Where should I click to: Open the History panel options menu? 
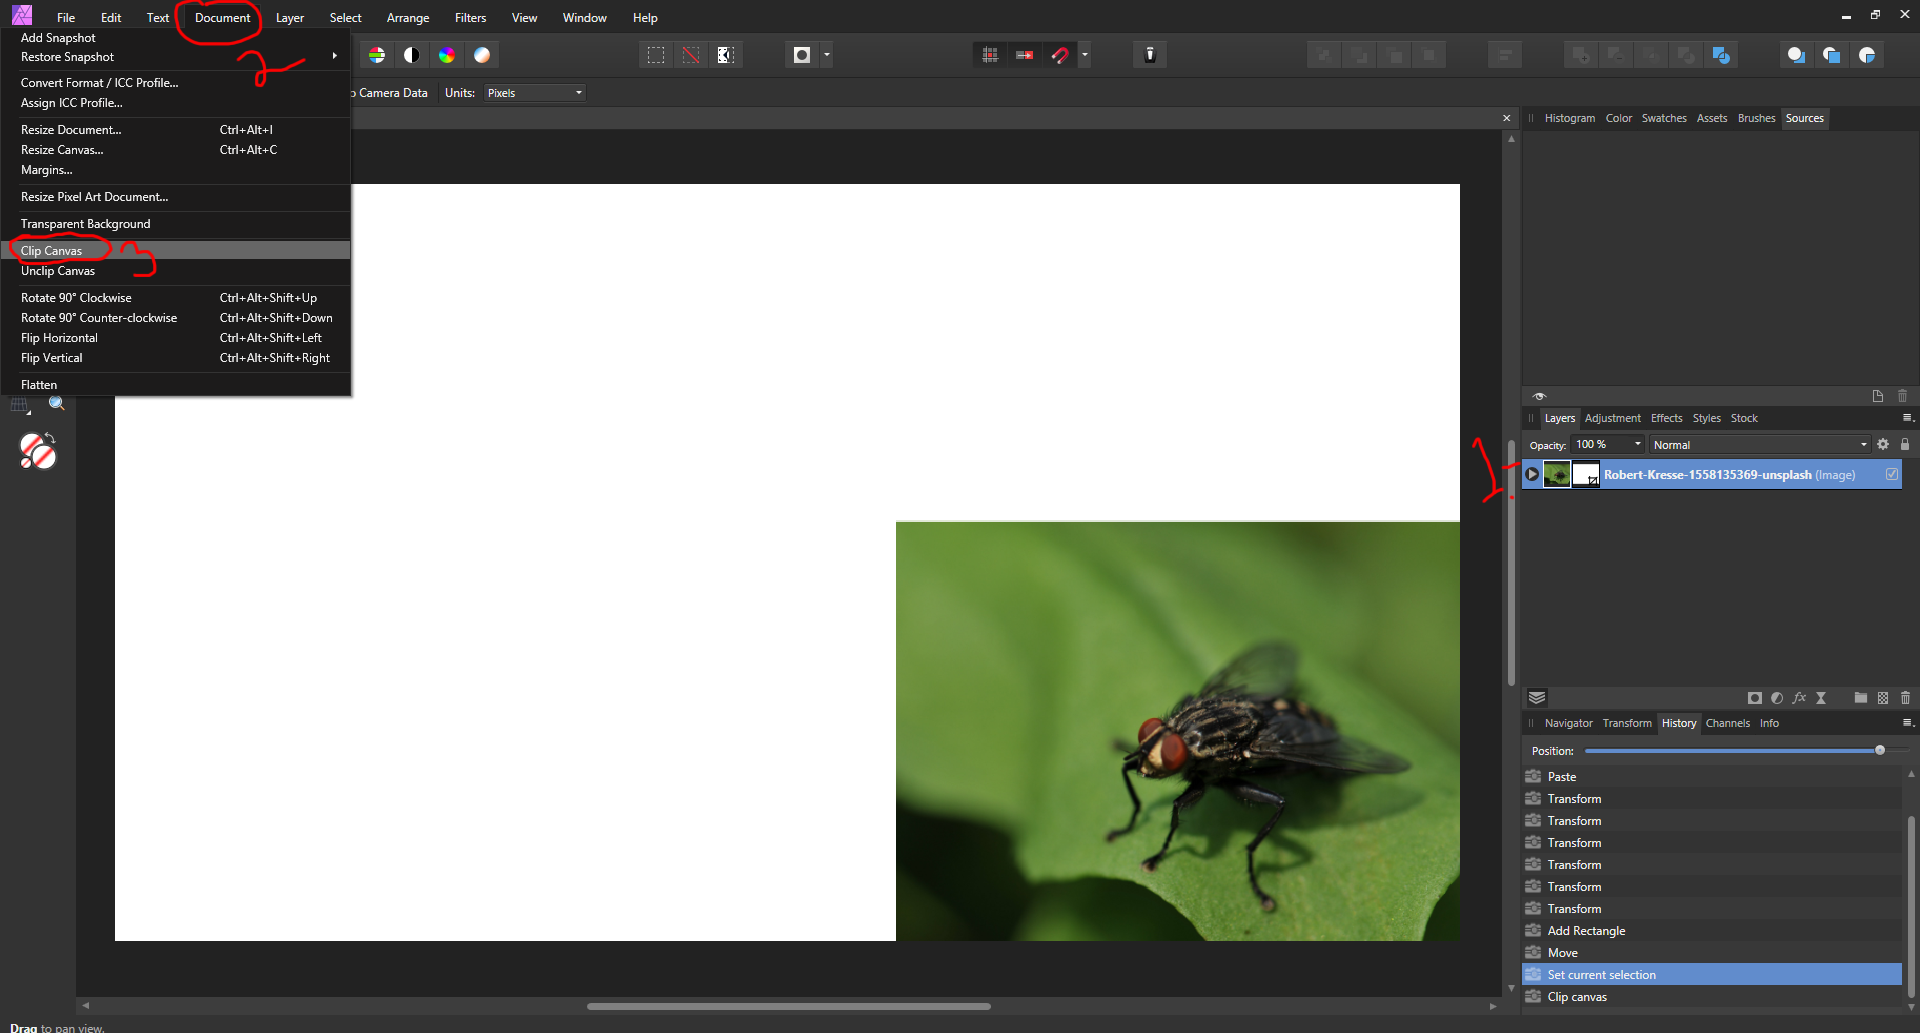point(1907,723)
